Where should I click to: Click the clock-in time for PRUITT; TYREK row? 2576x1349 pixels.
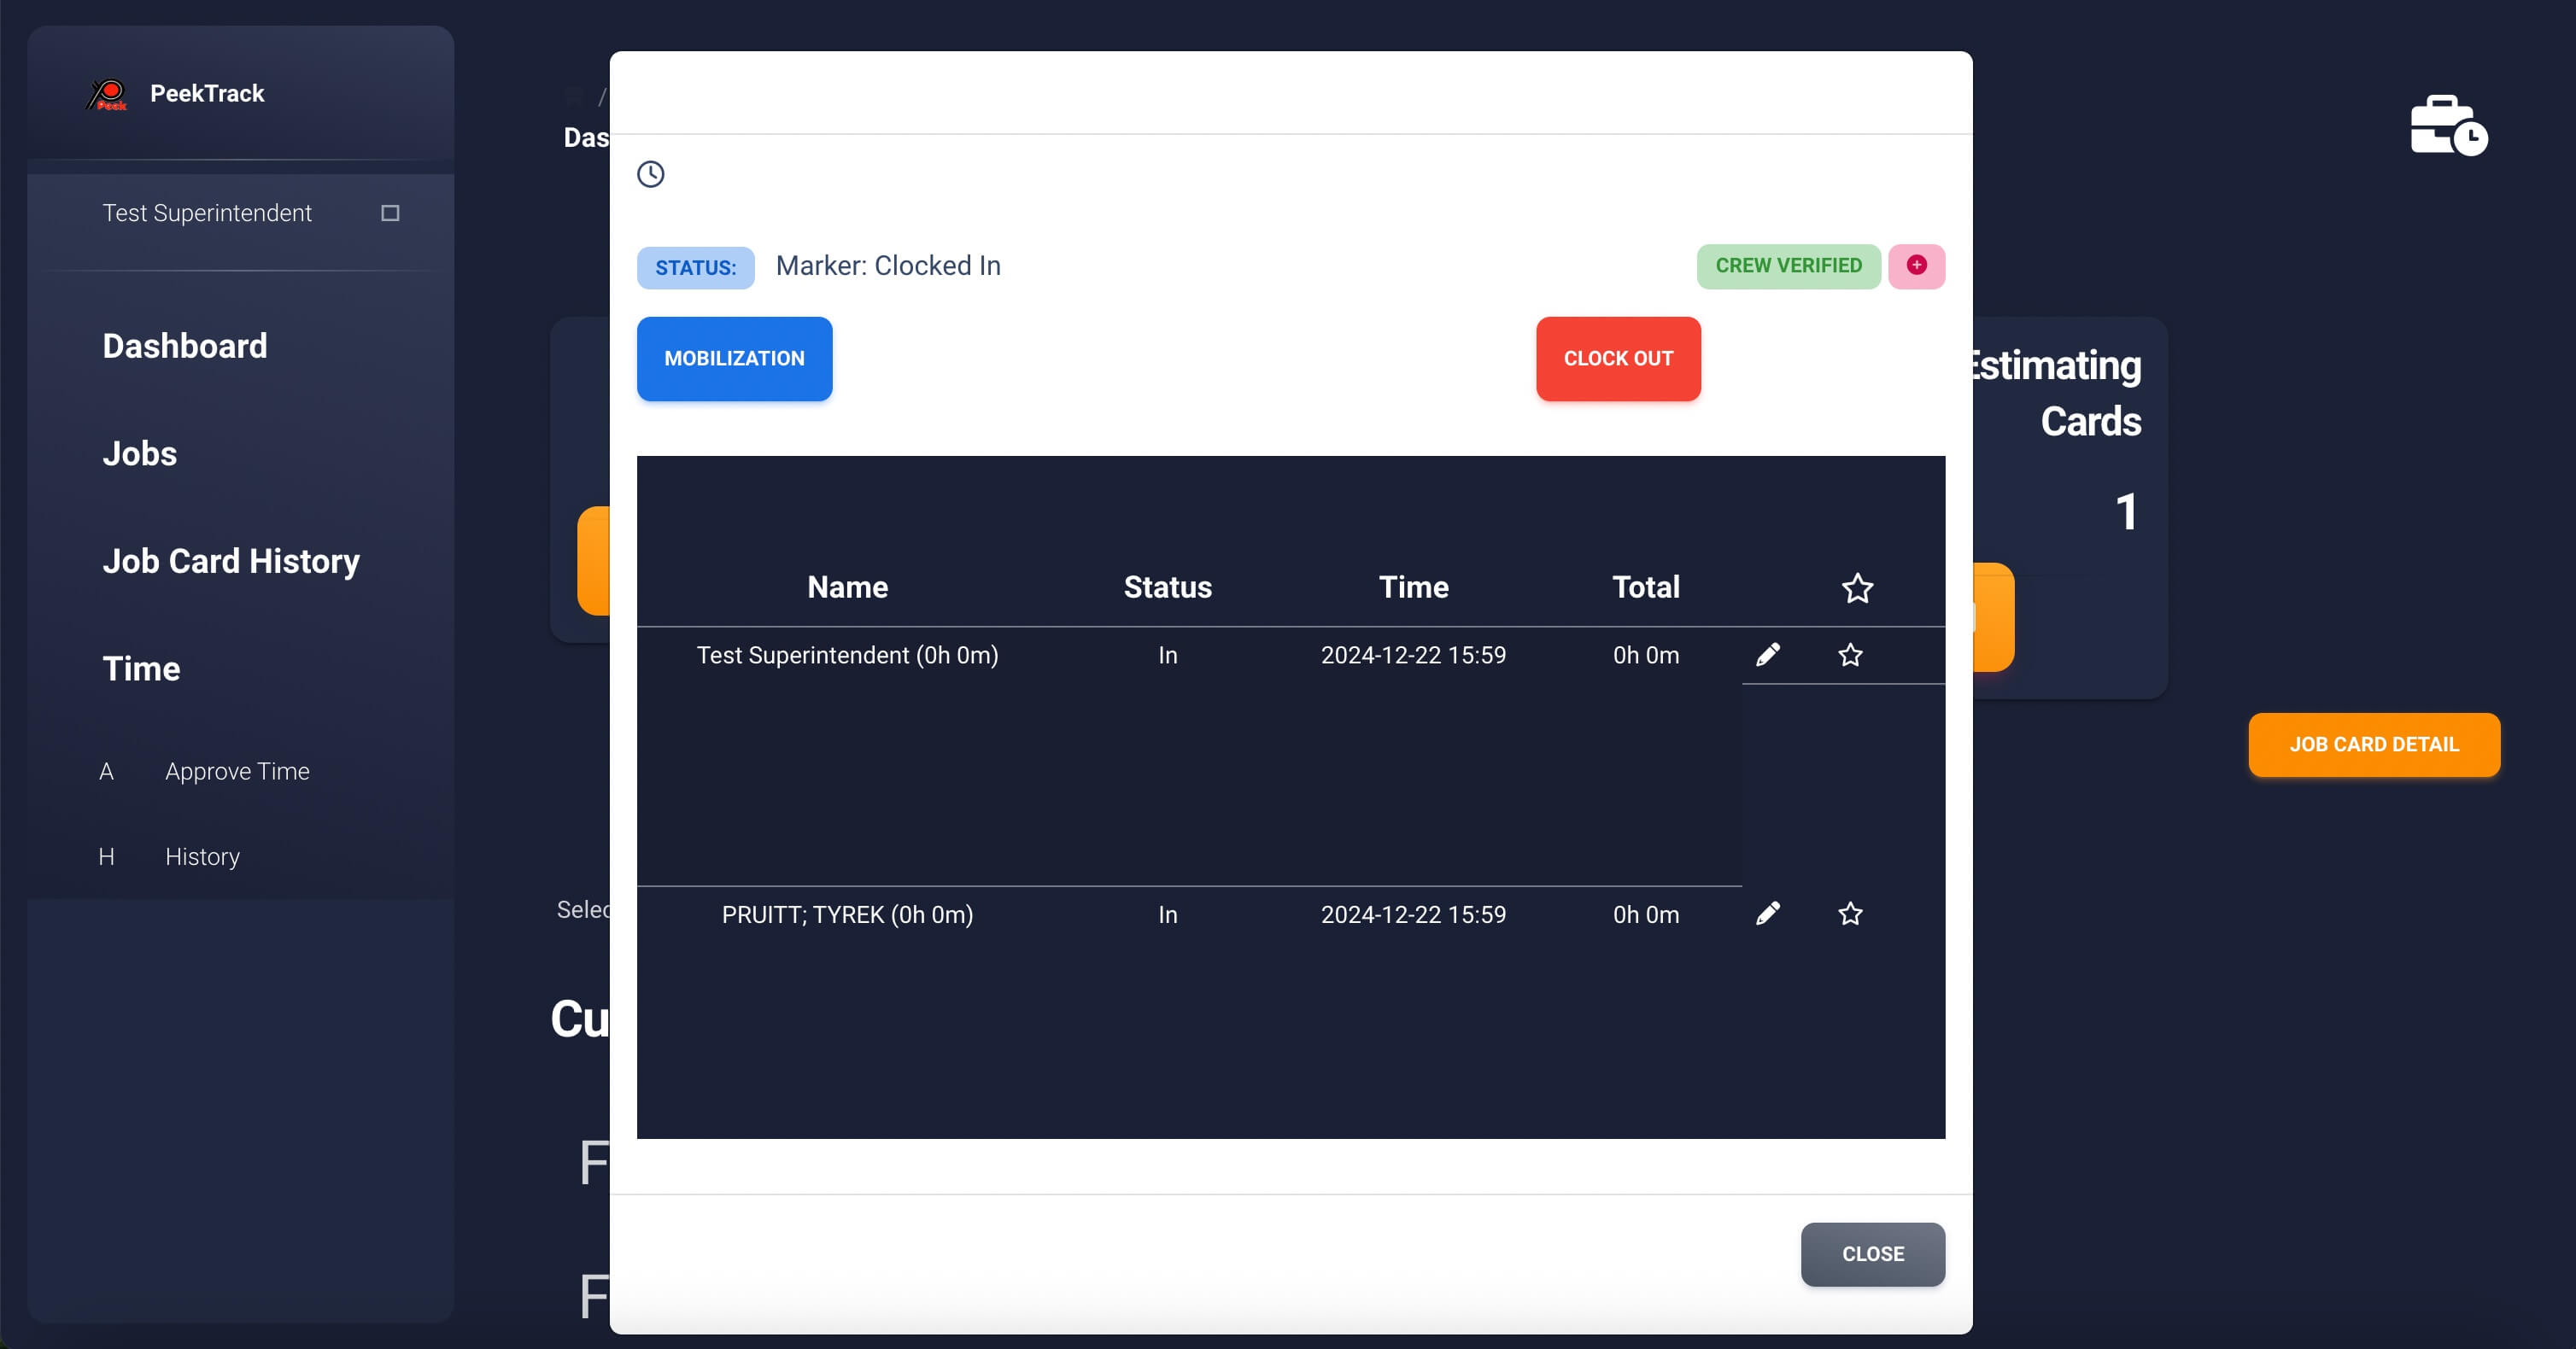[x=1413, y=914]
